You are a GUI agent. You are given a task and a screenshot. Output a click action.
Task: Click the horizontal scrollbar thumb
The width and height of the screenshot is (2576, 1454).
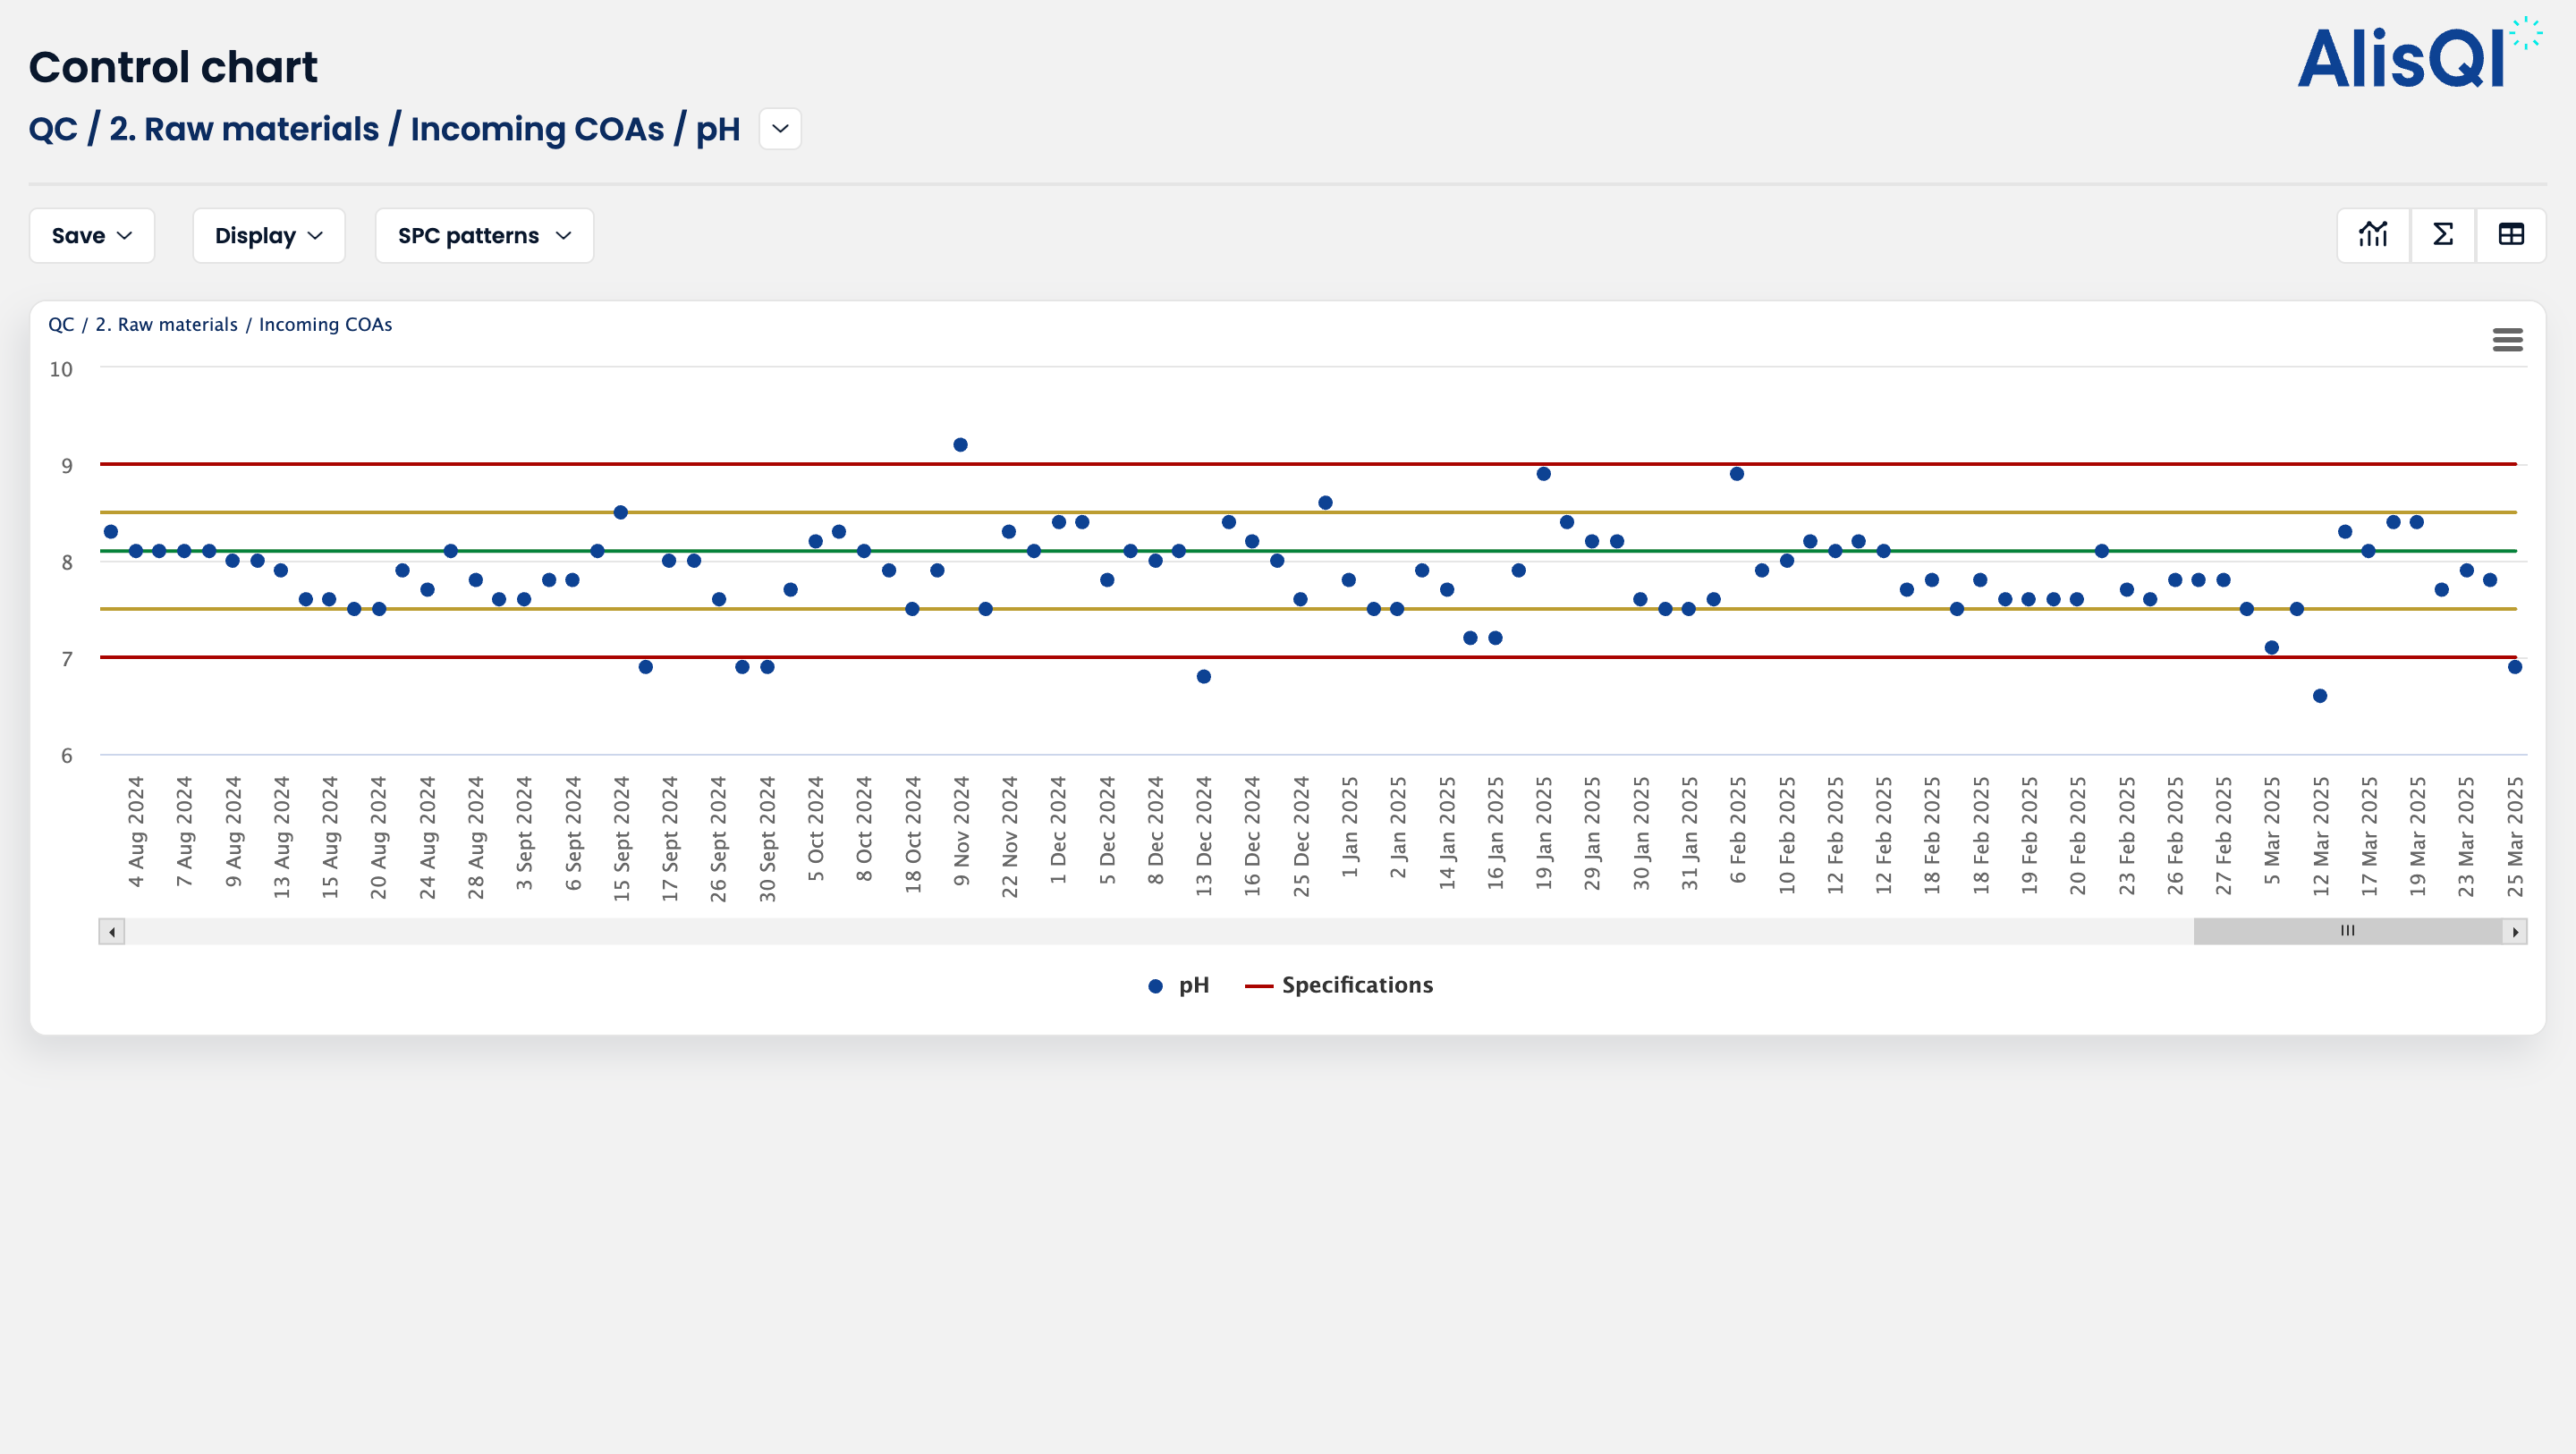click(2347, 932)
